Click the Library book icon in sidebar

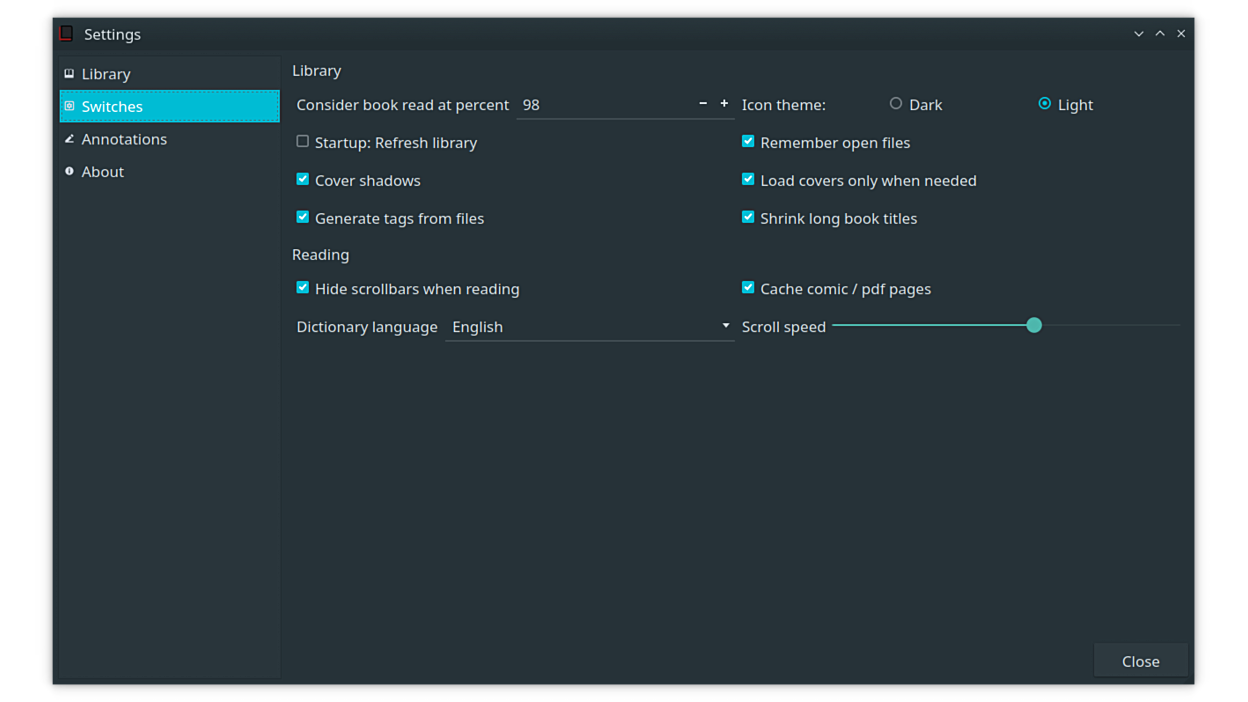pyautogui.click(x=69, y=74)
